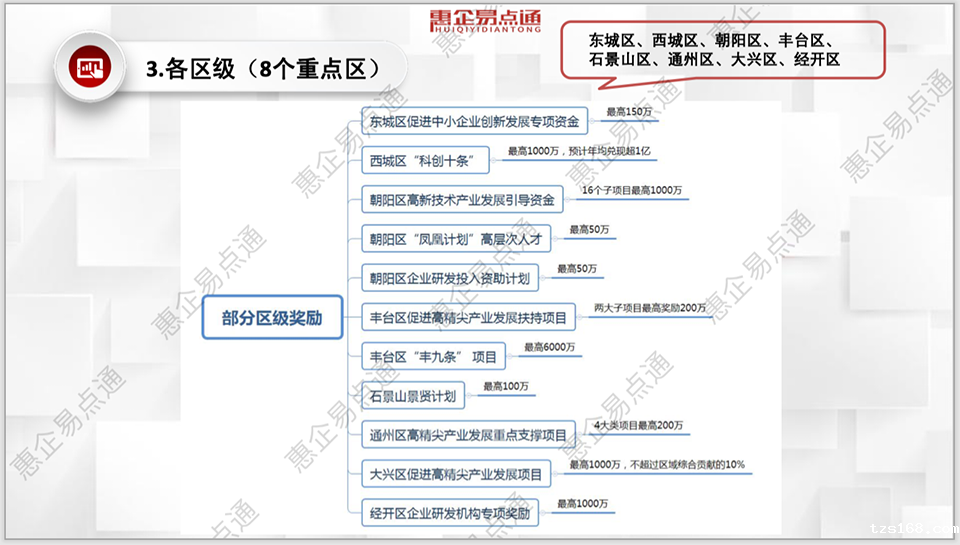The image size is (960, 545).
Task: Select the 石景山景贤计划 node
Action: click(x=412, y=396)
